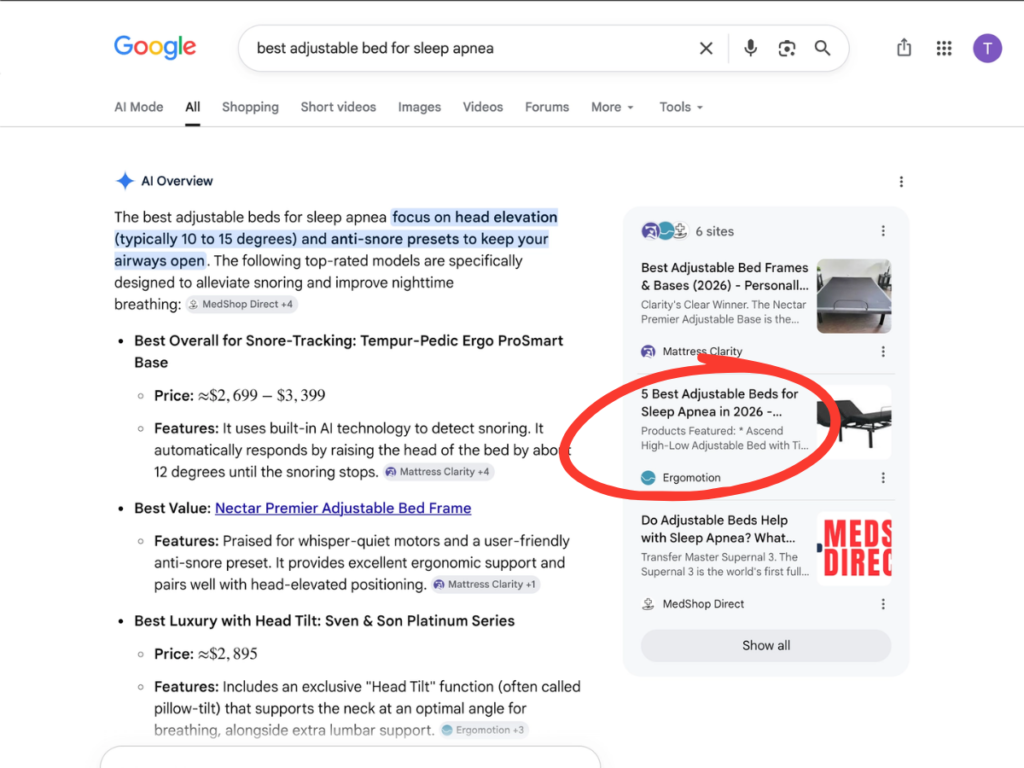The image size is (1024, 768).
Task: Click the MedShop Direct +4 citation chip
Action: pyautogui.click(x=241, y=304)
